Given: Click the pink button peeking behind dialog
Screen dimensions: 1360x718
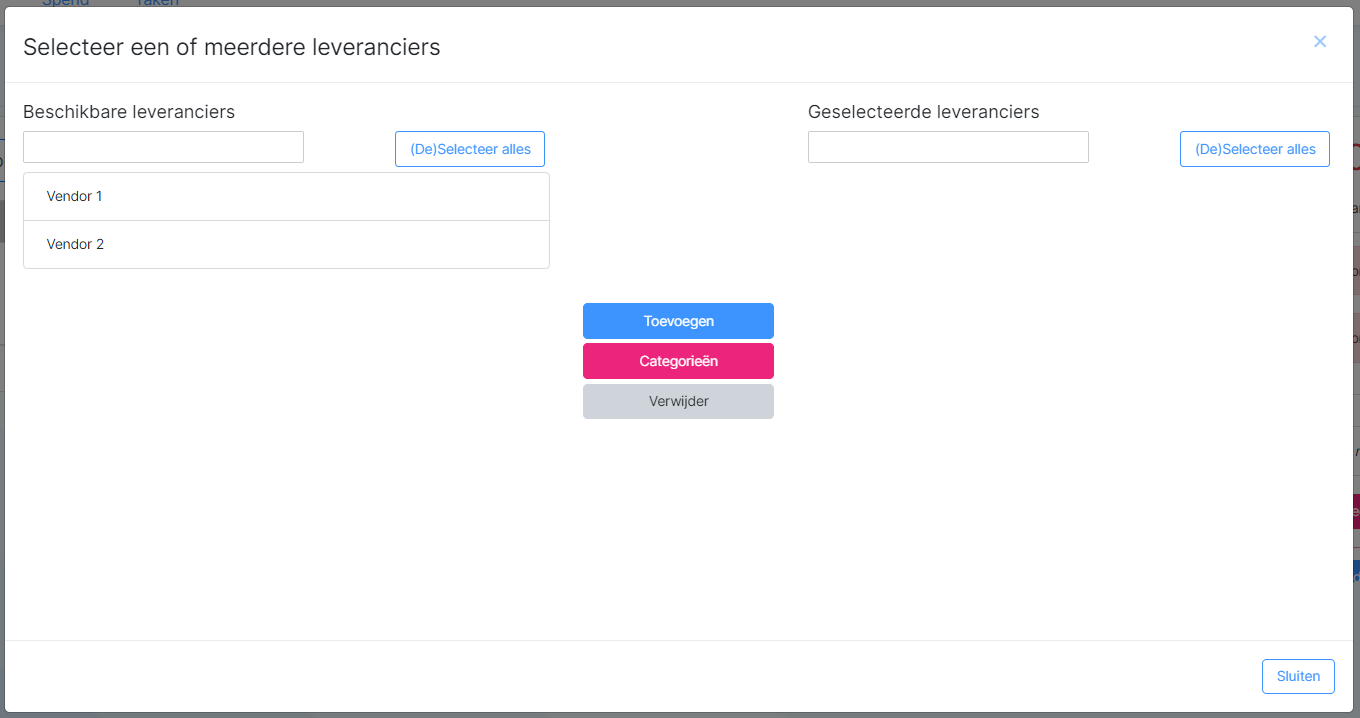Looking at the screenshot, I should 1356,511.
